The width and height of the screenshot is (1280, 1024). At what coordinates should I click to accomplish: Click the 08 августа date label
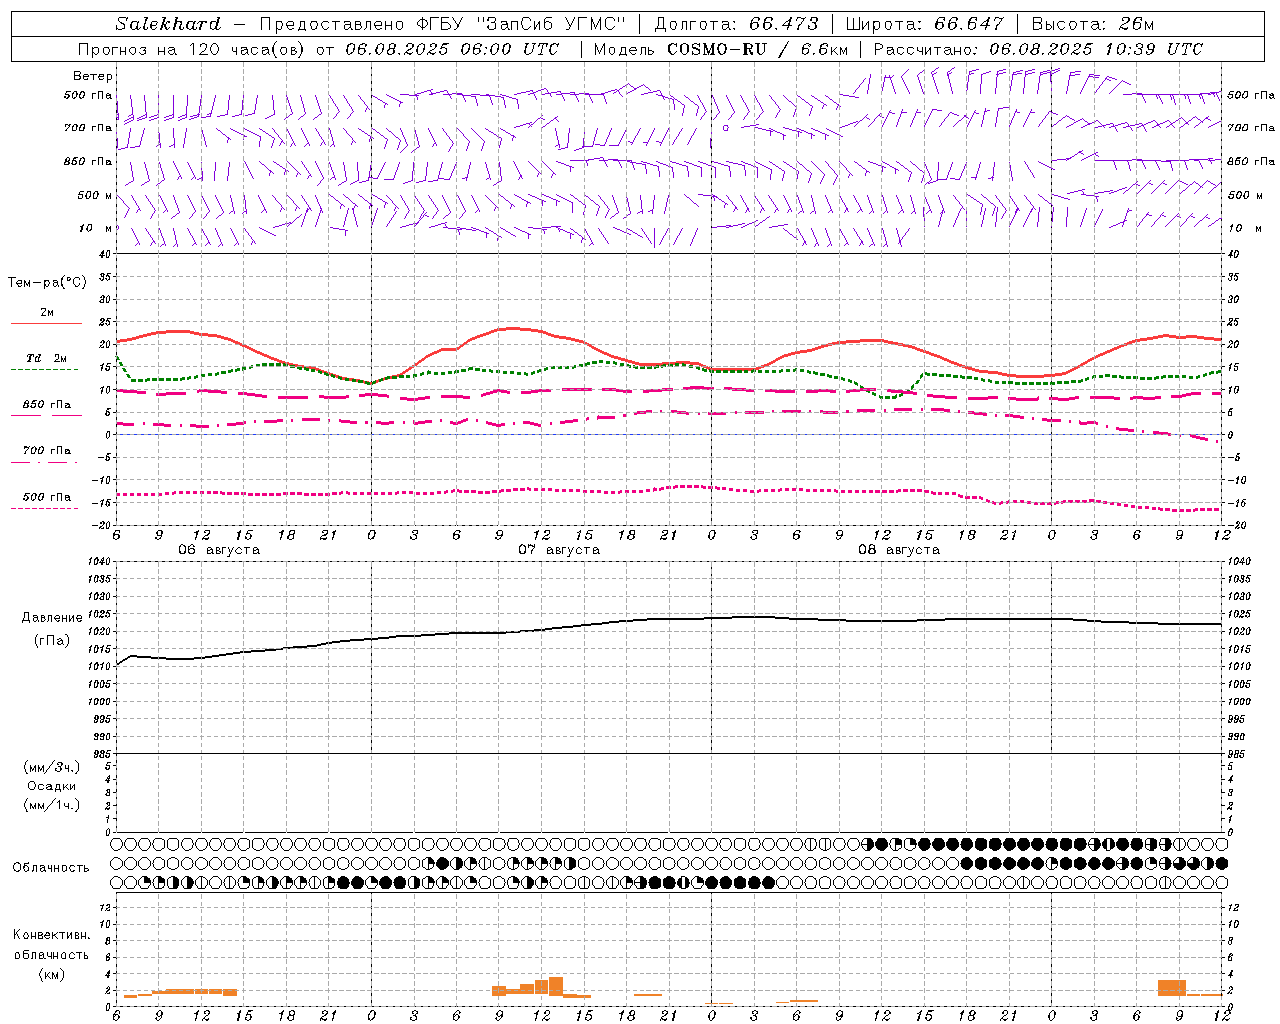(x=899, y=550)
